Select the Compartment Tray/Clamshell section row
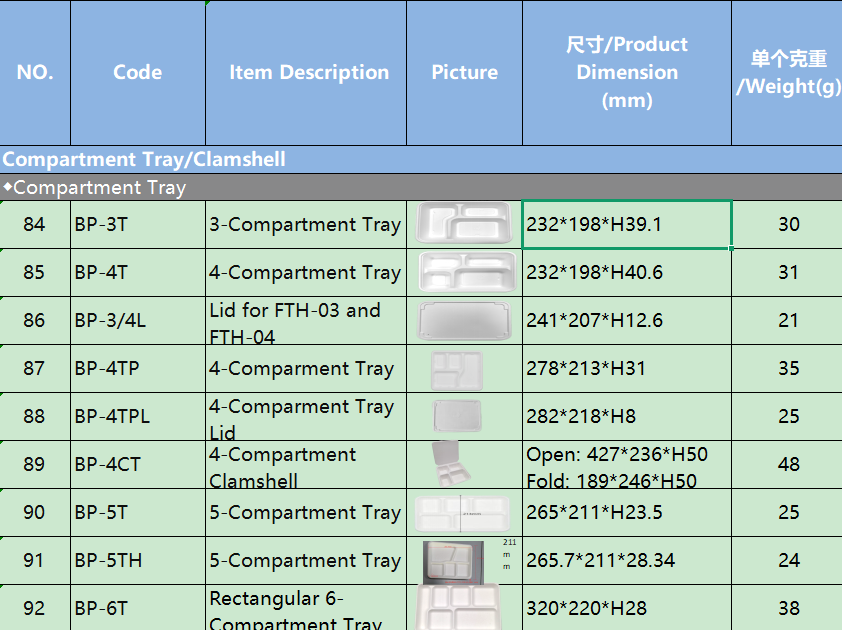Screen dimensions: 842x630 [x=420, y=160]
